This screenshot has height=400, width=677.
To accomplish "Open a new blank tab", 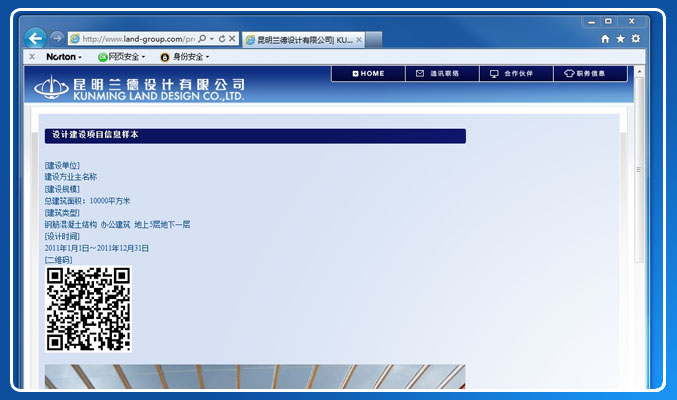I will [373, 40].
